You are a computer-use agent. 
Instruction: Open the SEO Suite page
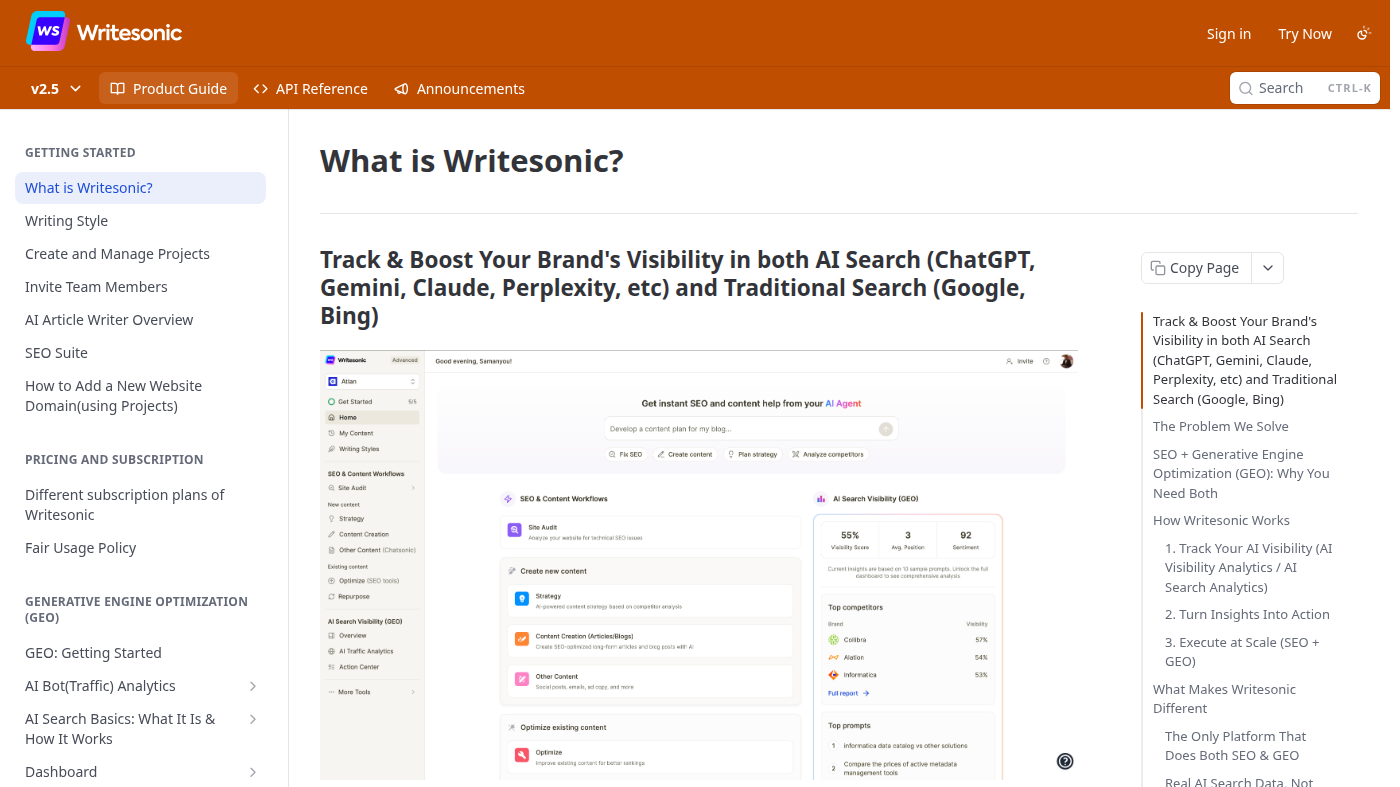coord(140,353)
